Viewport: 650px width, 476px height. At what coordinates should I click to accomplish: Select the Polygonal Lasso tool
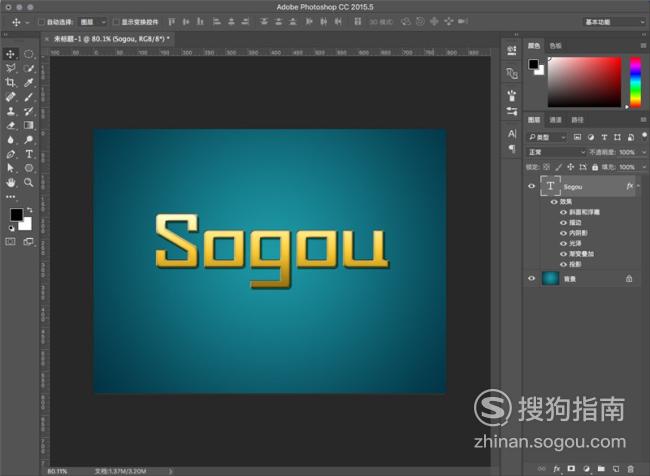coord(10,68)
